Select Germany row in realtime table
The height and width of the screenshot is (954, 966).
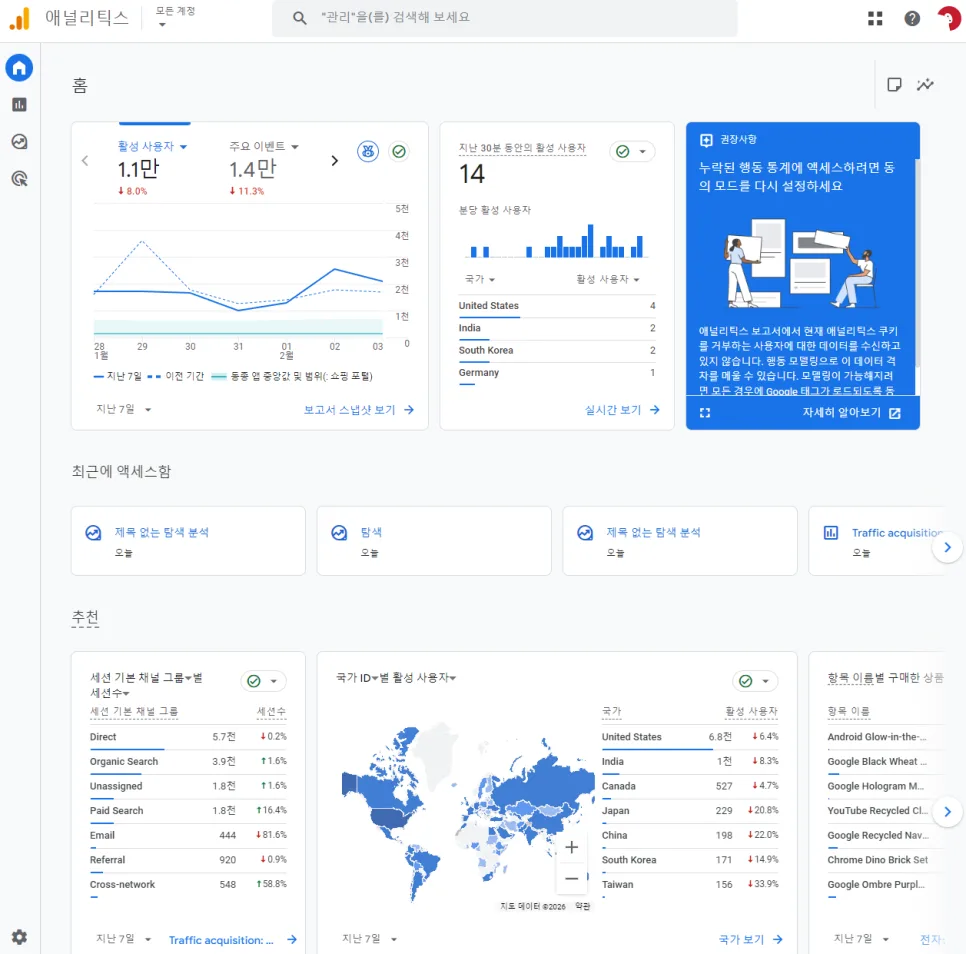coord(557,373)
